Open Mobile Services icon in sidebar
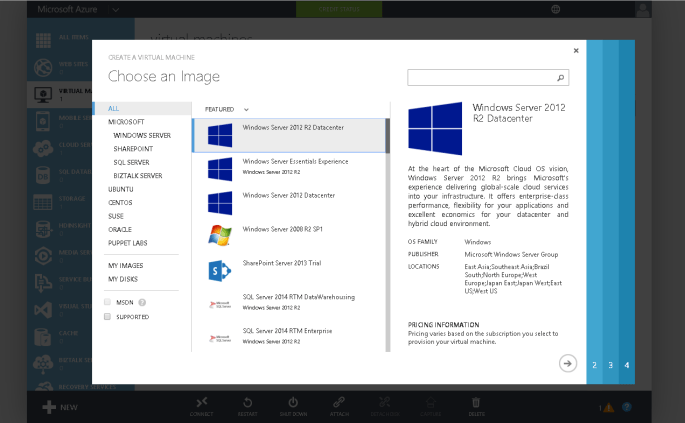Viewport: 685px width, 423px height. click(43, 121)
